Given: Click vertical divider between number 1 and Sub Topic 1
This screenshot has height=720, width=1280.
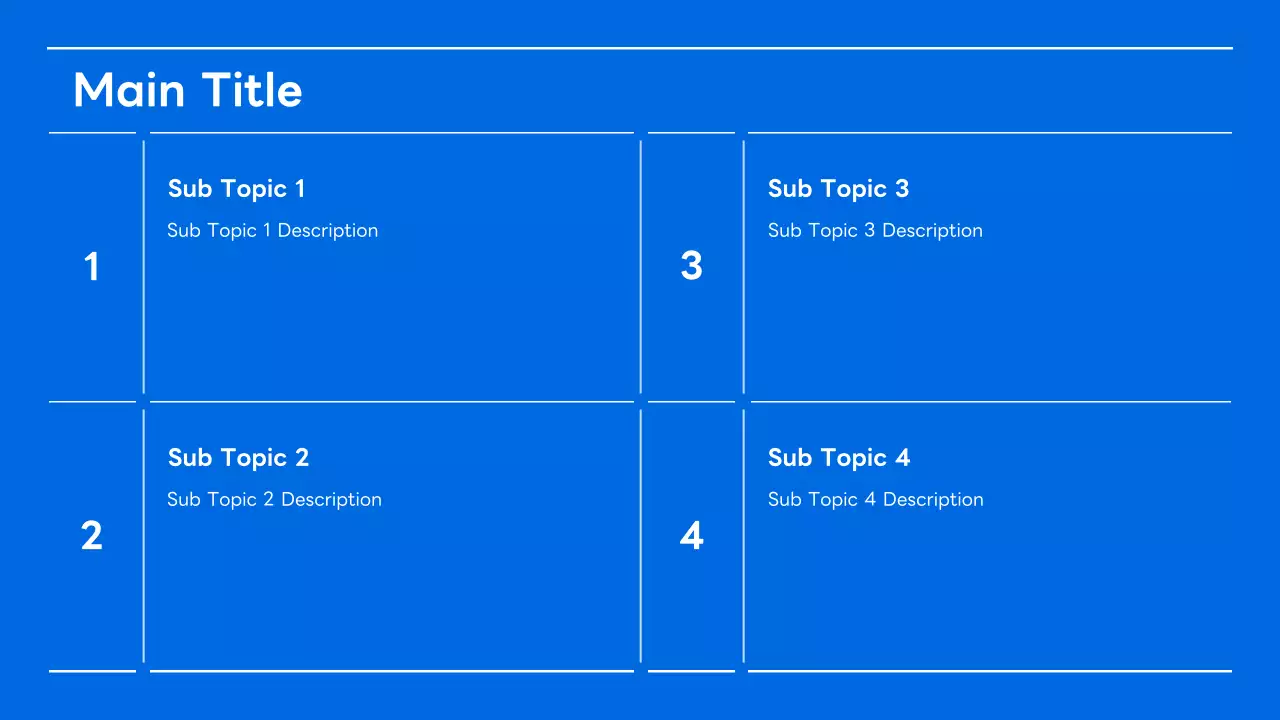Looking at the screenshot, I should [x=144, y=267].
